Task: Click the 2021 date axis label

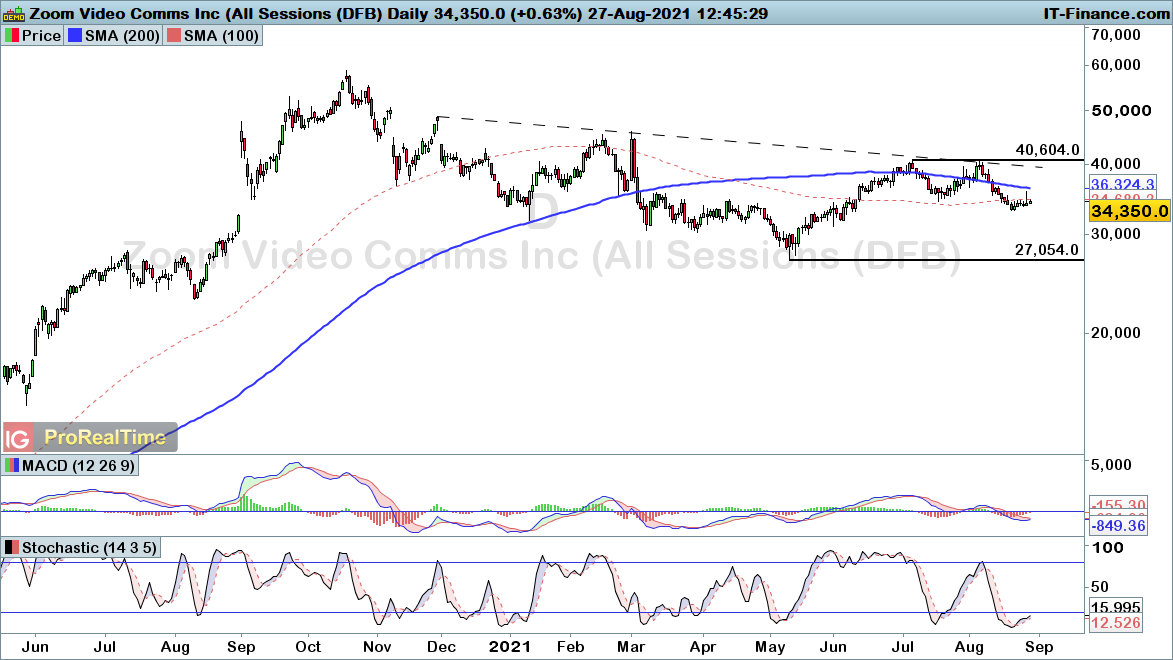Action: [x=509, y=647]
